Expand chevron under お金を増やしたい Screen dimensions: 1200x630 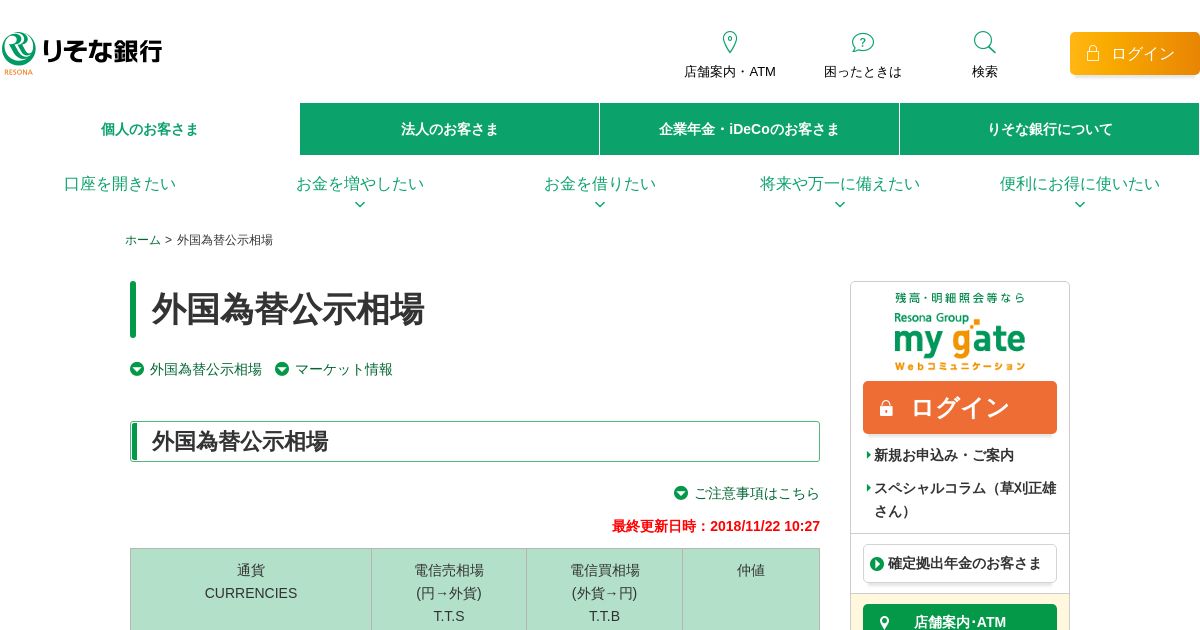(x=360, y=205)
